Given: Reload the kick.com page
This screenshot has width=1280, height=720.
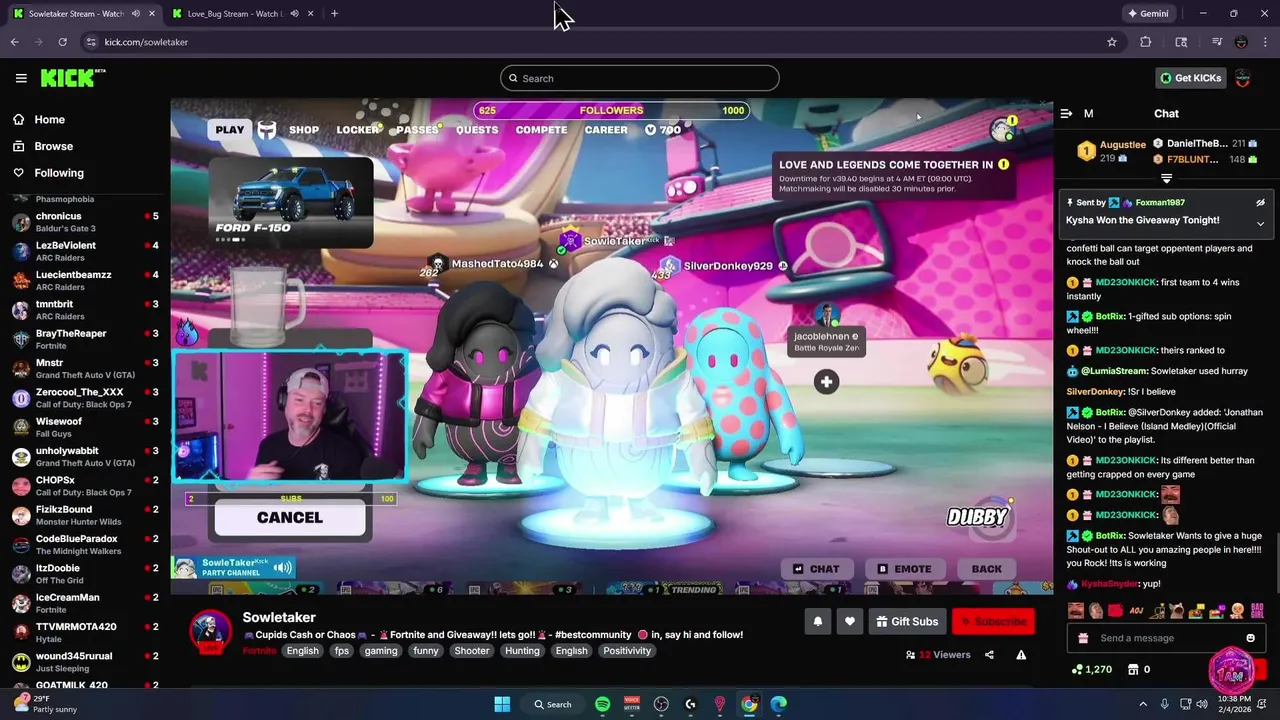Looking at the screenshot, I should click(x=62, y=42).
